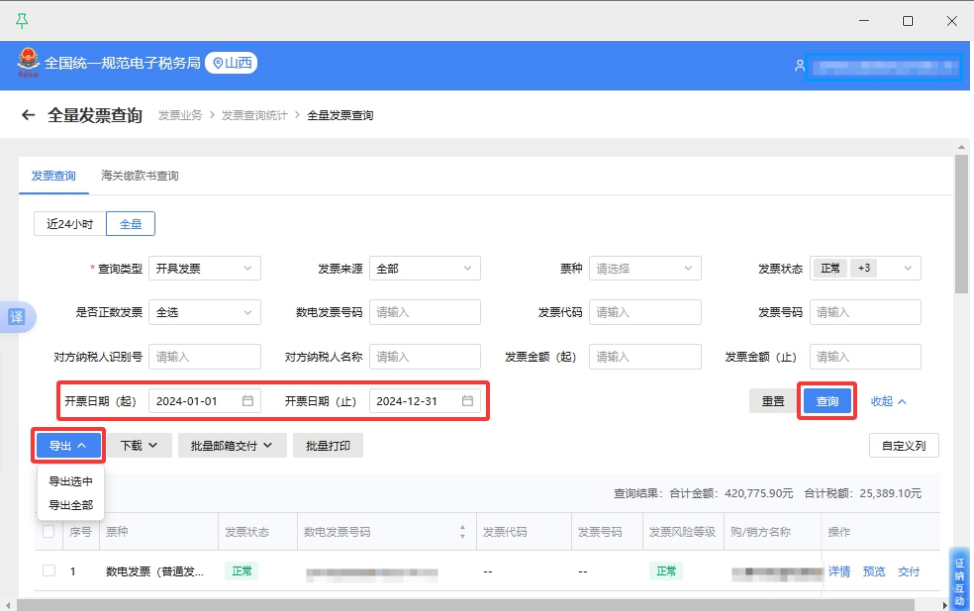Click the blue 查询 button
Viewport: 974px width, 611px height.
point(827,401)
